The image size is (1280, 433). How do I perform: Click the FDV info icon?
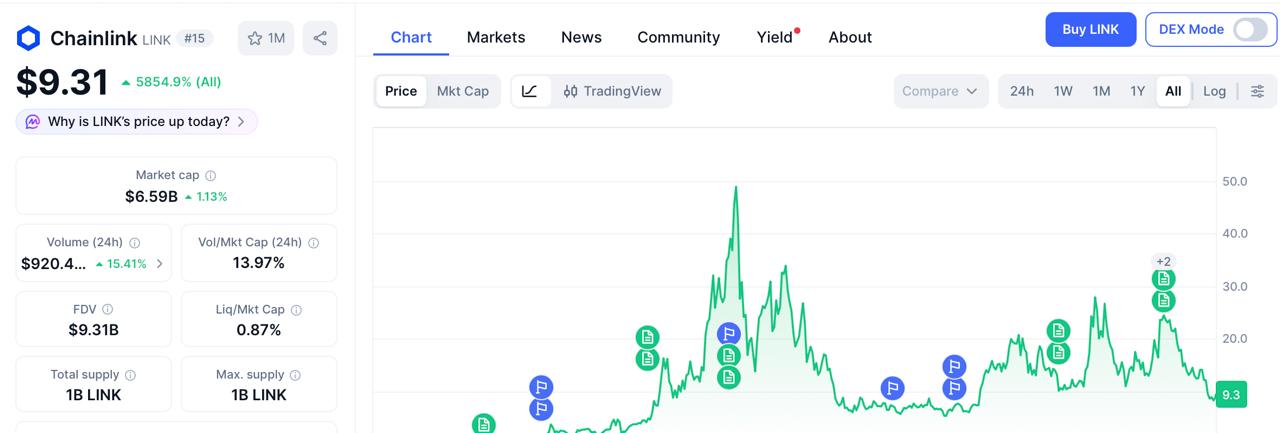108,310
